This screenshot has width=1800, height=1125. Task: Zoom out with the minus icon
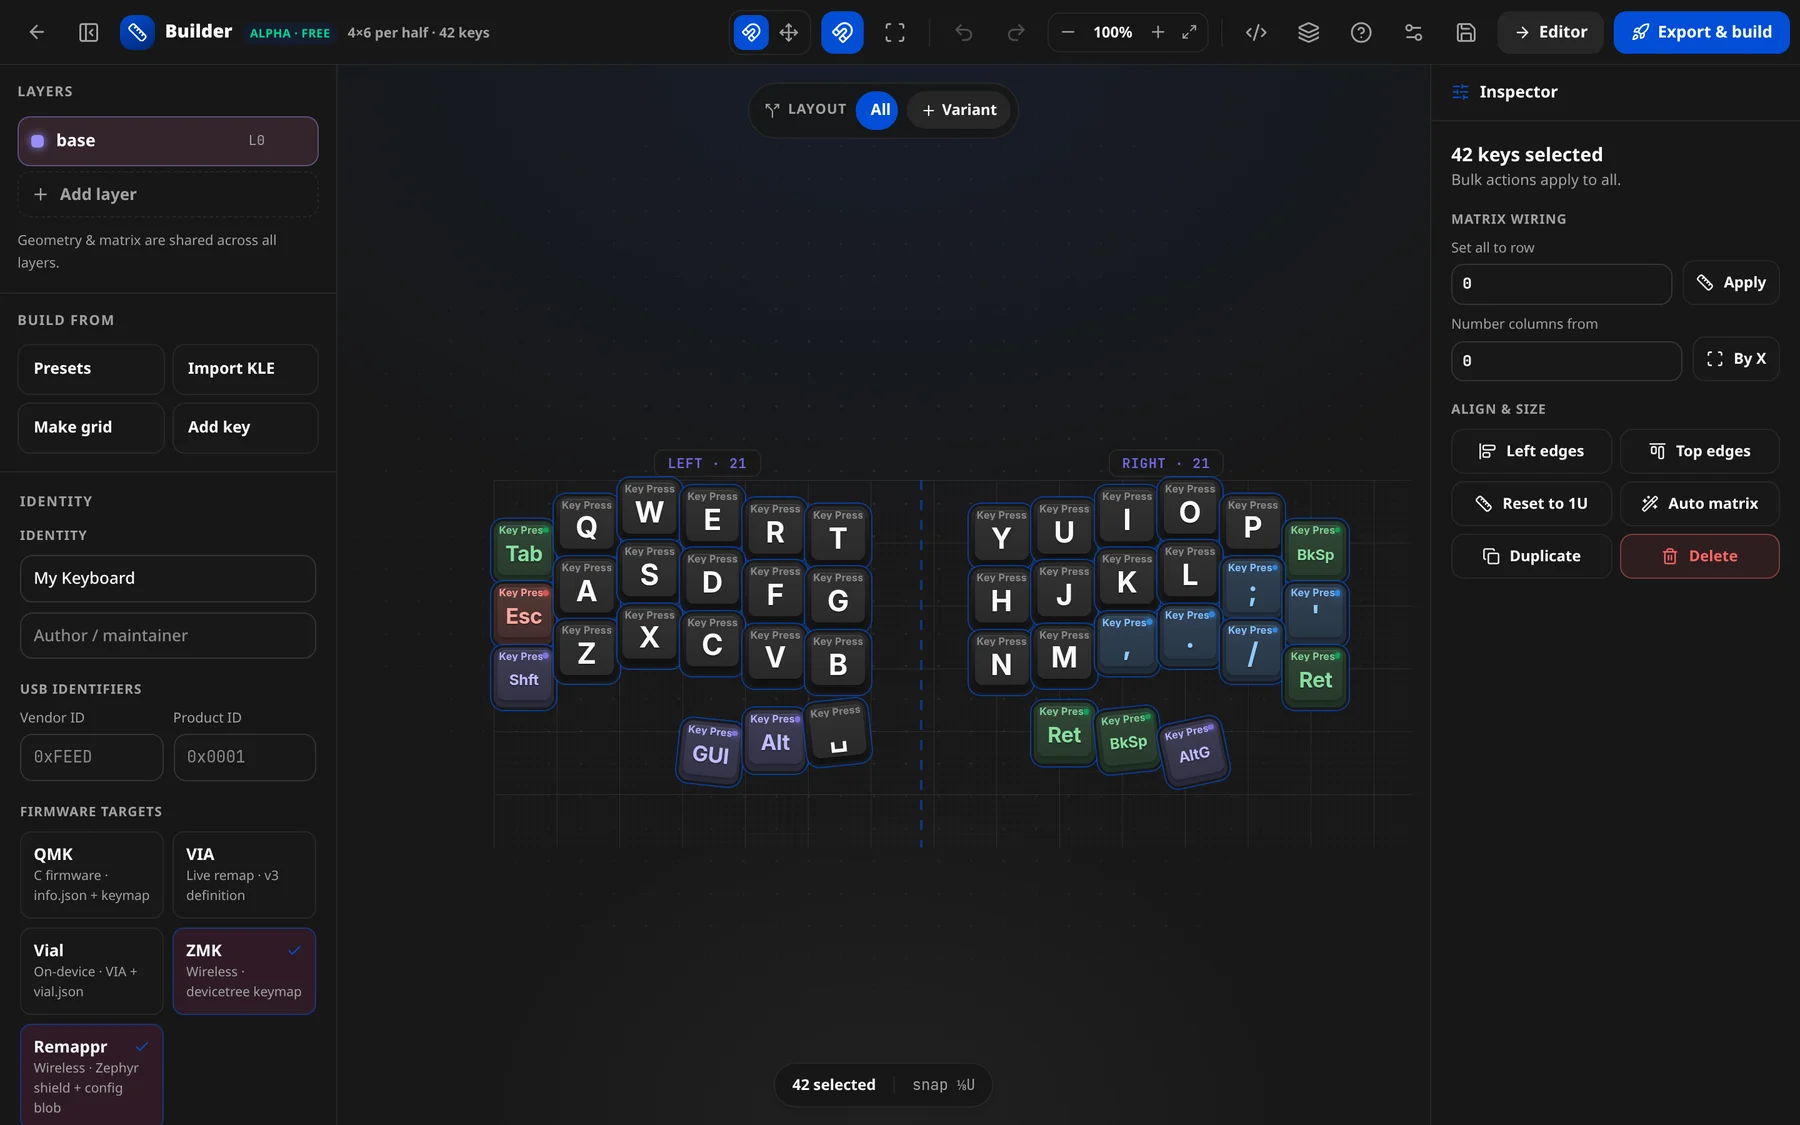pos(1068,32)
